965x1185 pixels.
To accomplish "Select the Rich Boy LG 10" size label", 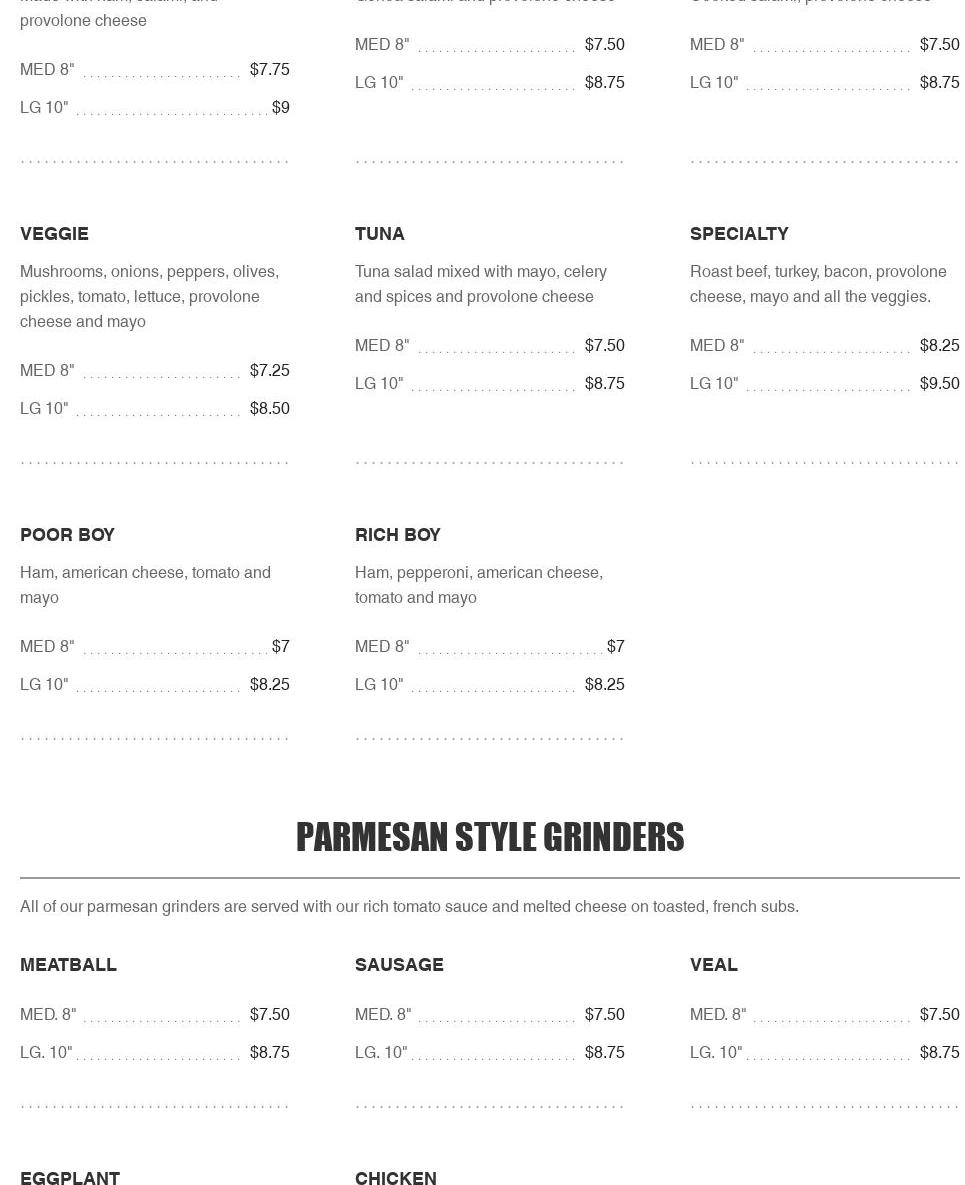I will coord(379,684).
